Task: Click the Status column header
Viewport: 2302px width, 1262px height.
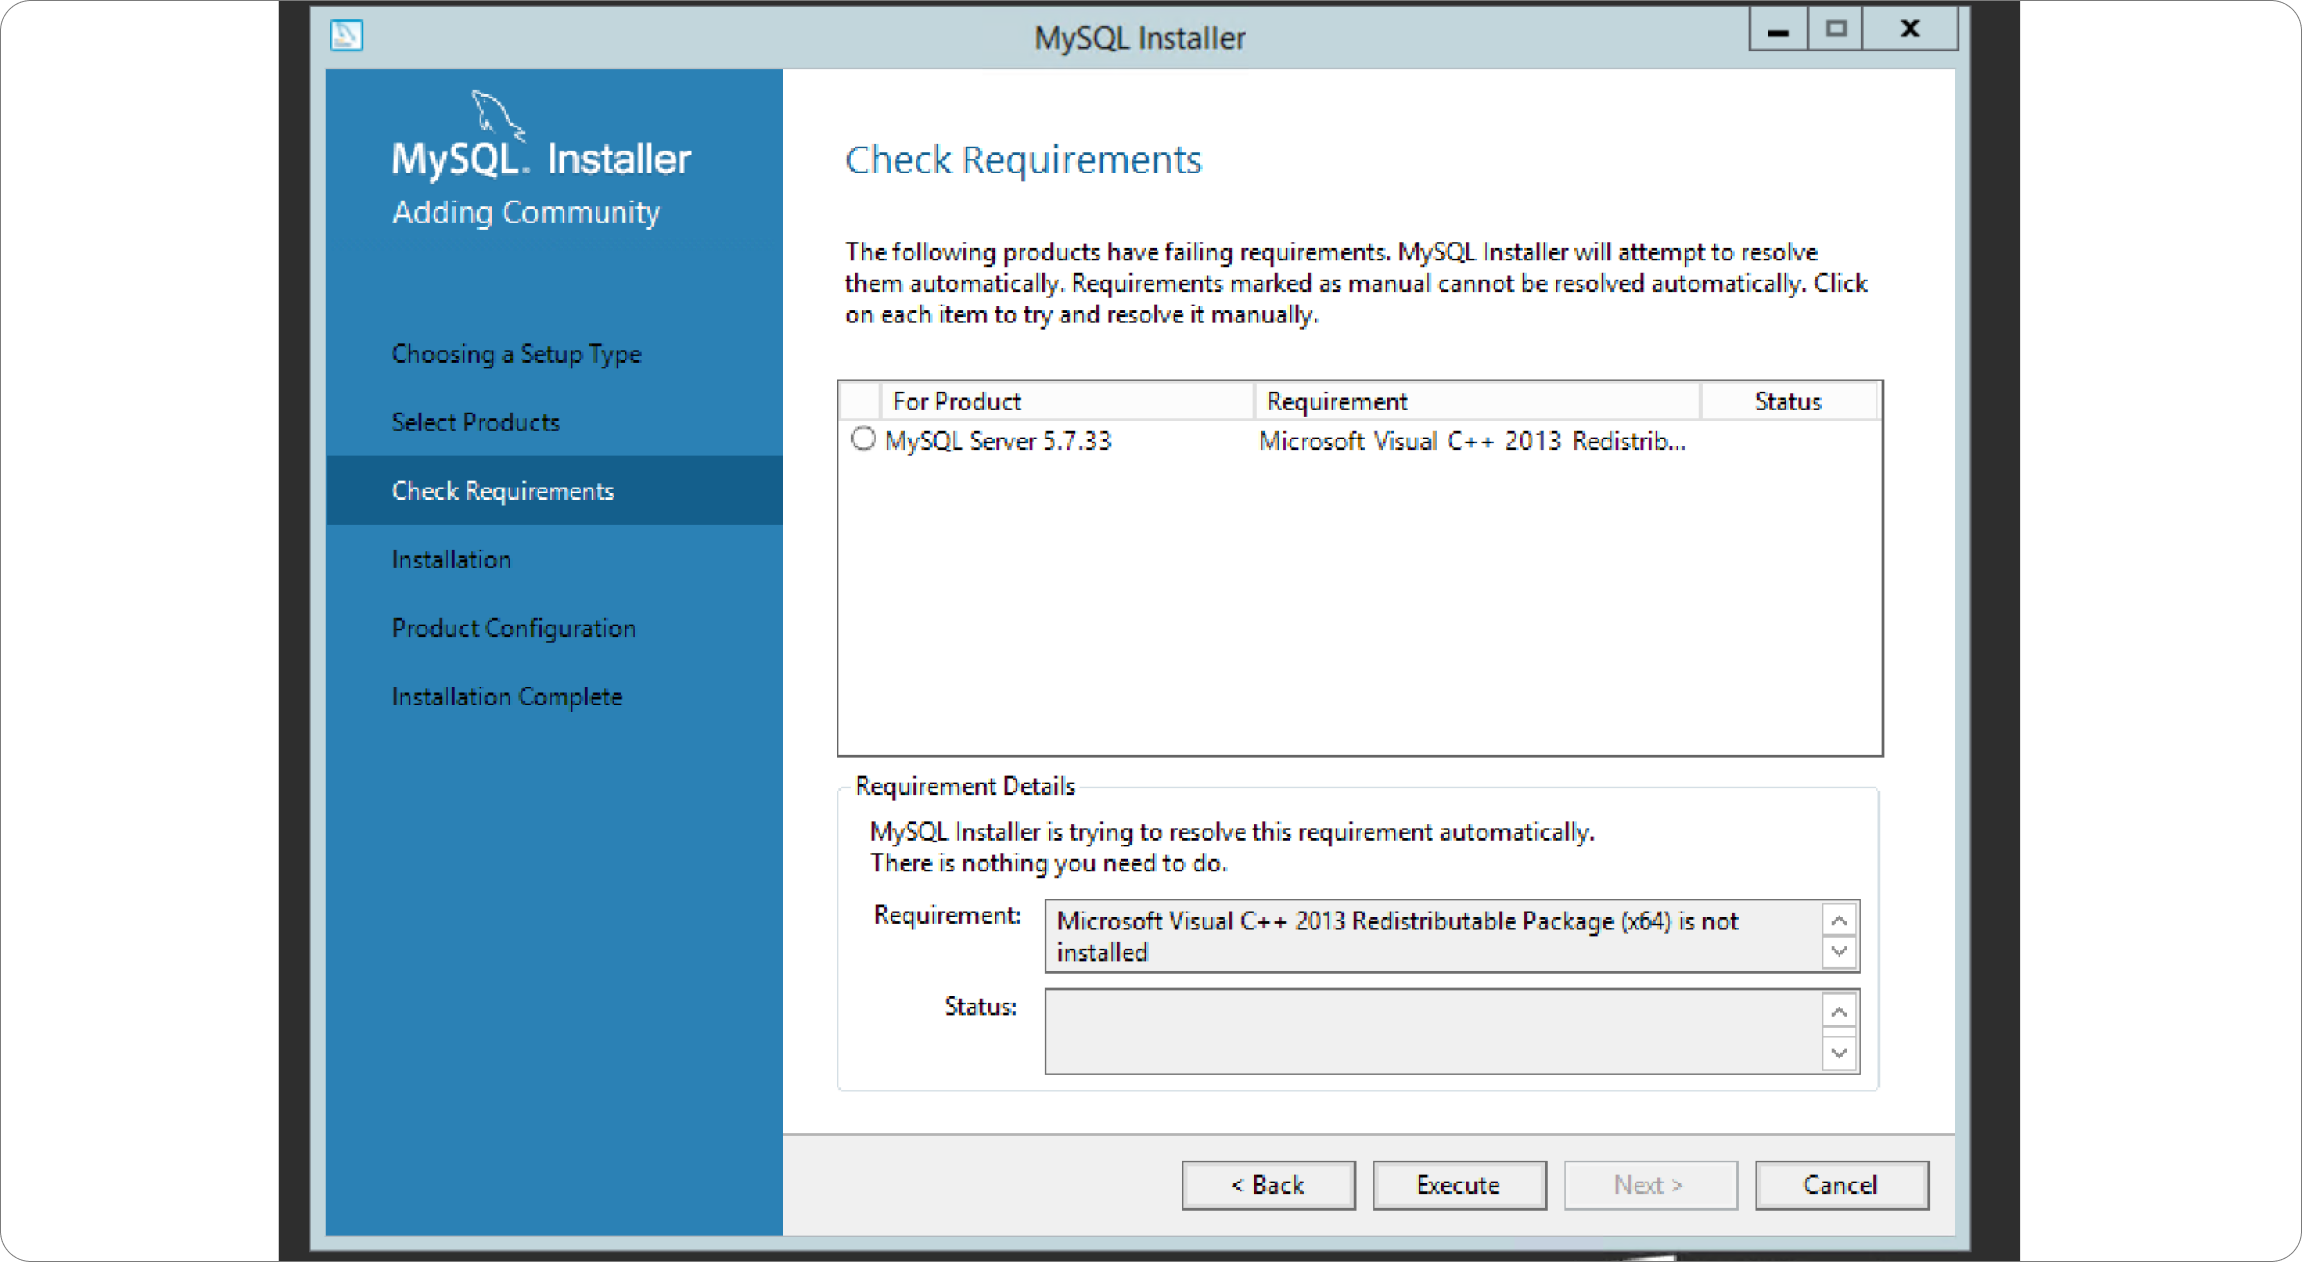Action: pyautogui.click(x=1789, y=401)
